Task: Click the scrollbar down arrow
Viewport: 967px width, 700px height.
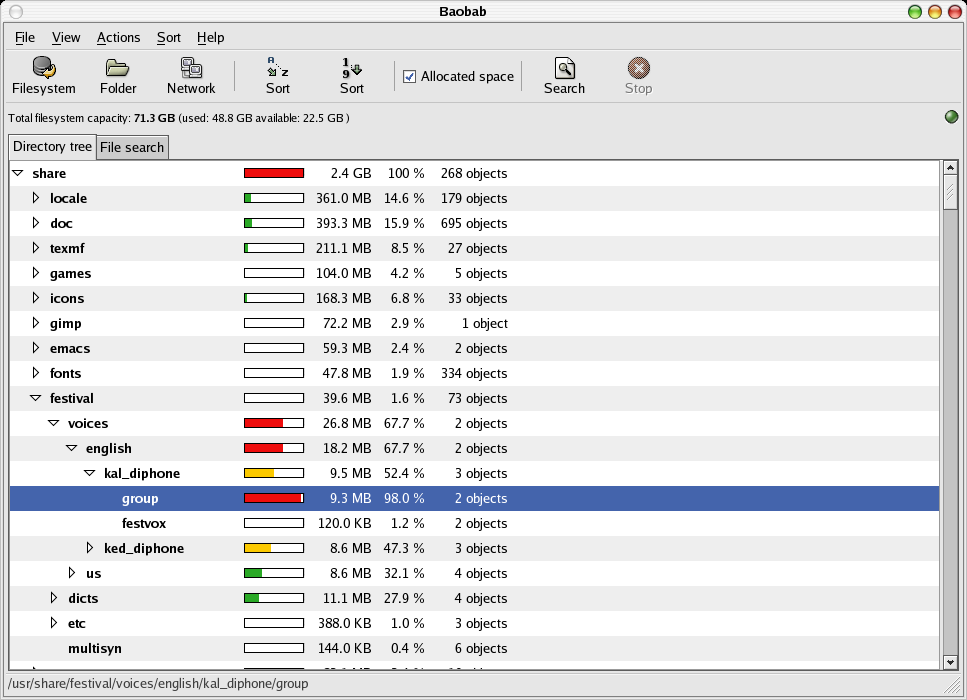Action: (949, 661)
